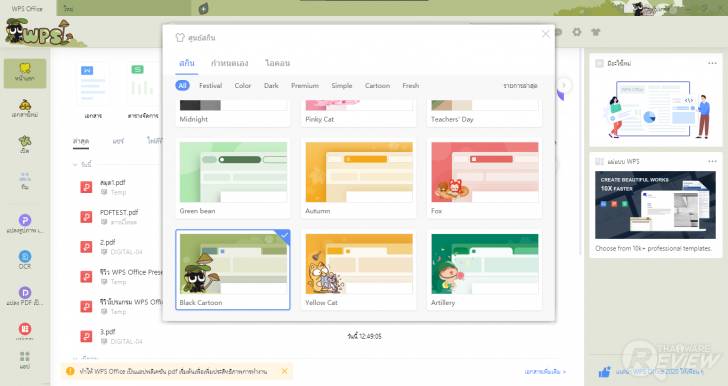
Task: Open the 2.pdf file icon
Action: coord(86,247)
